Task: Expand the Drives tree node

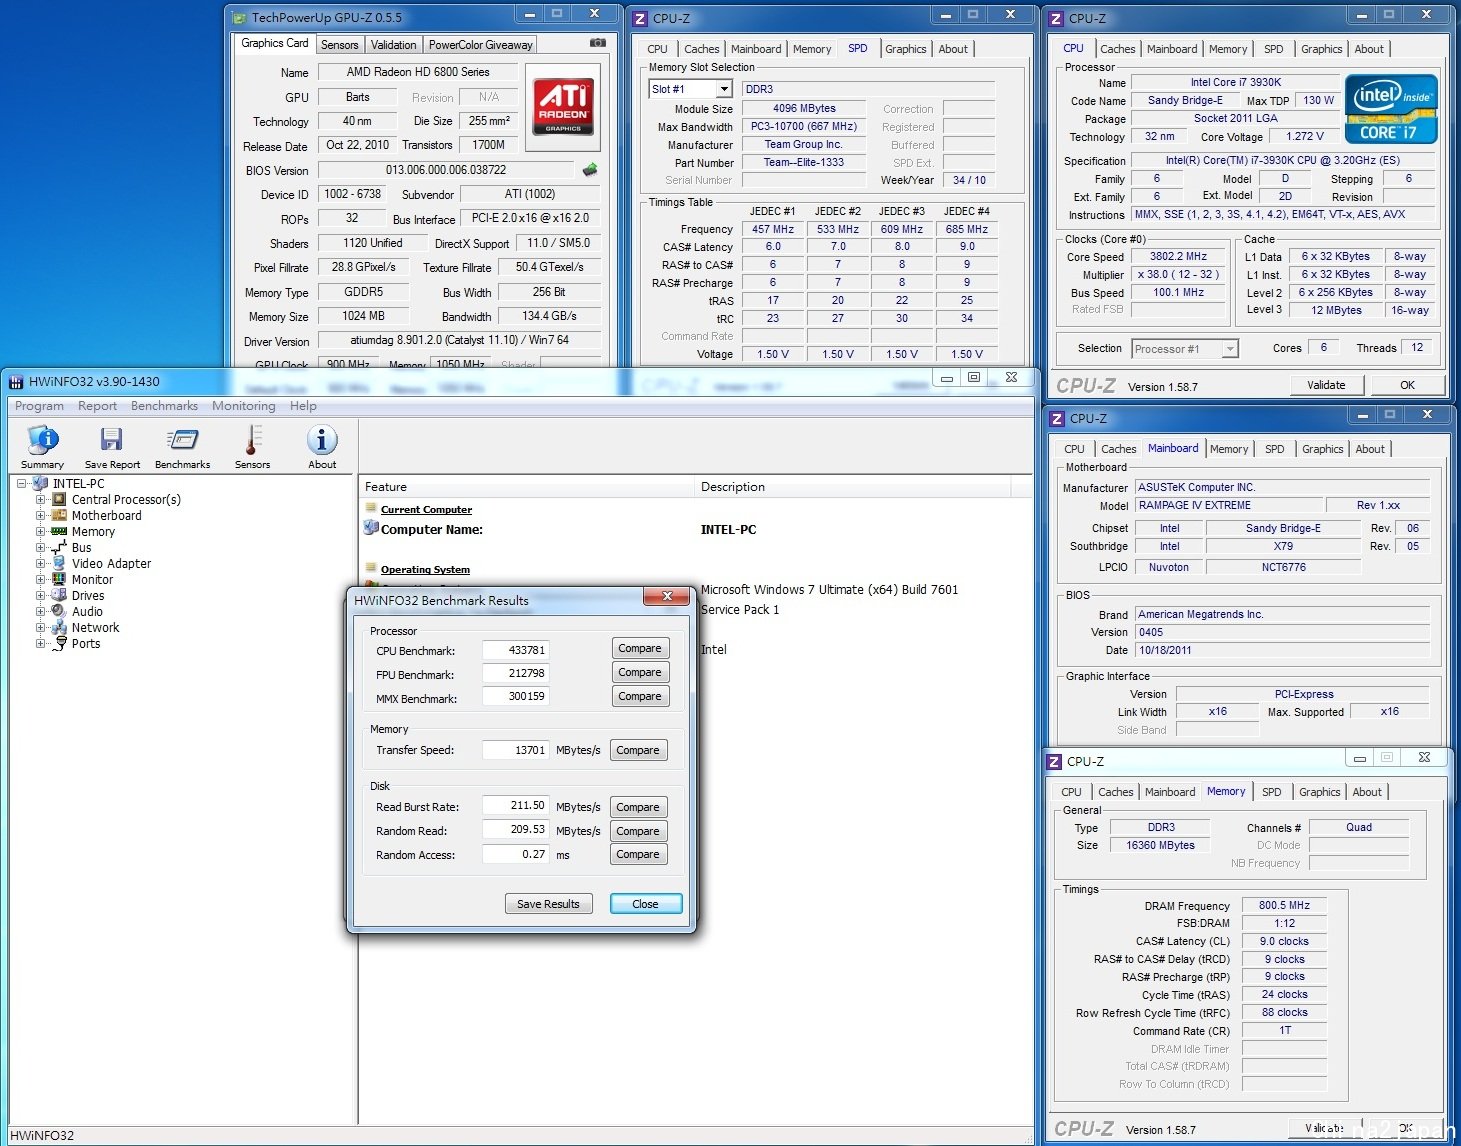Action: (41, 595)
